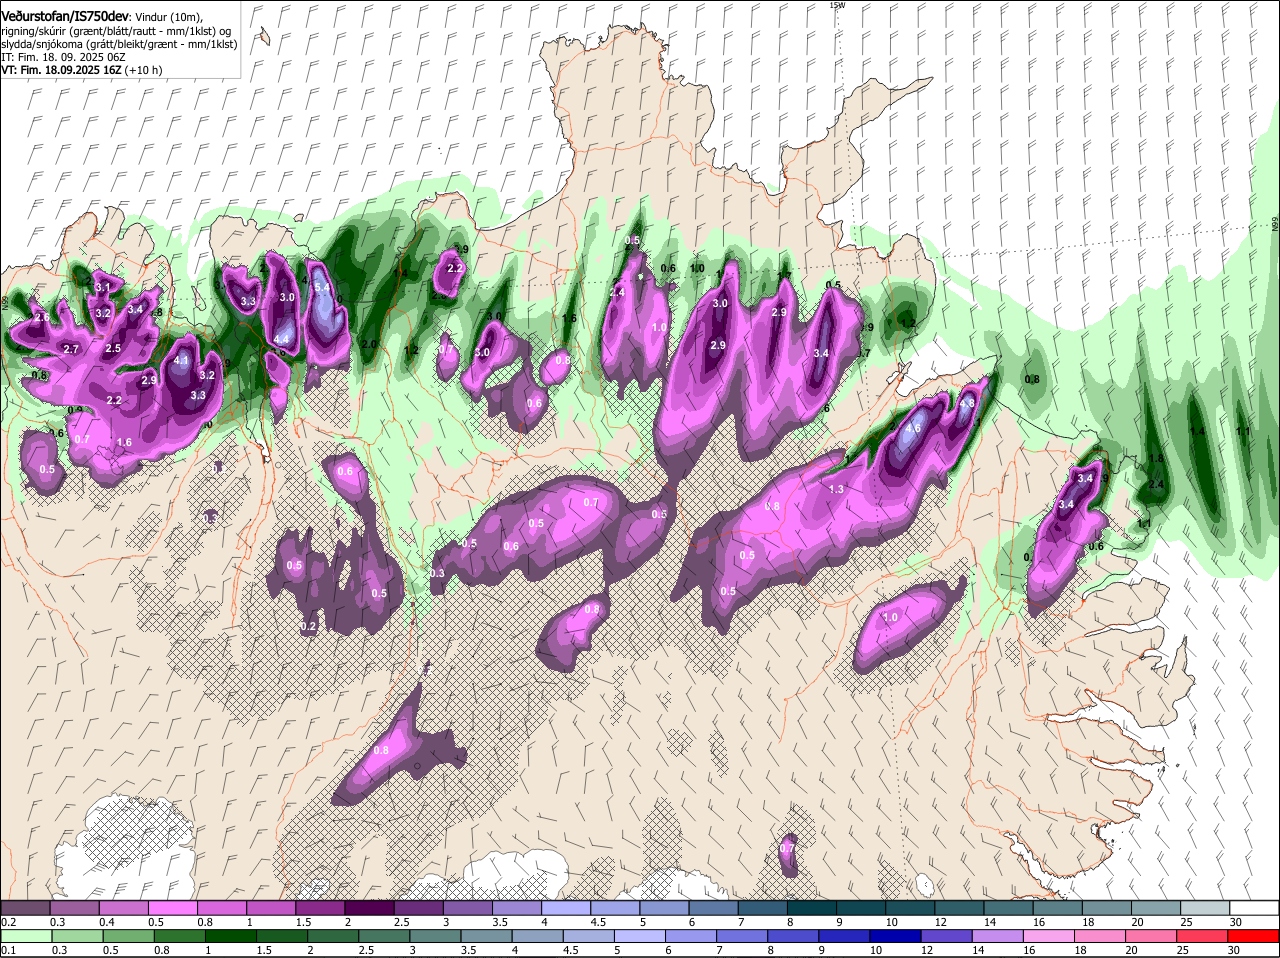Pick the lavender 3.5–4 swatch in the upper legend
Image resolution: width=1280 pixels, height=958 pixels.
pos(517,907)
